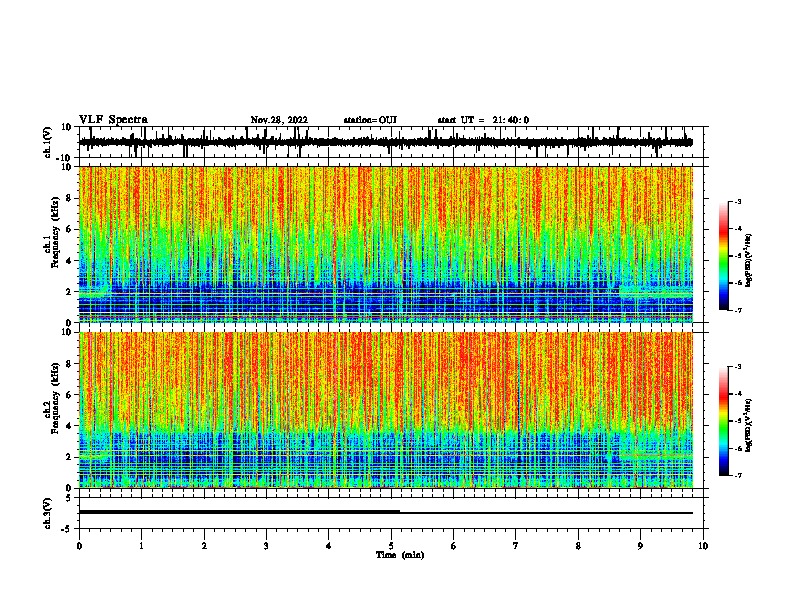Click the '2' kHz tick on ch.2 spectrogram
Viewport: 792px width, 612px height.
pyautogui.click(x=69, y=457)
